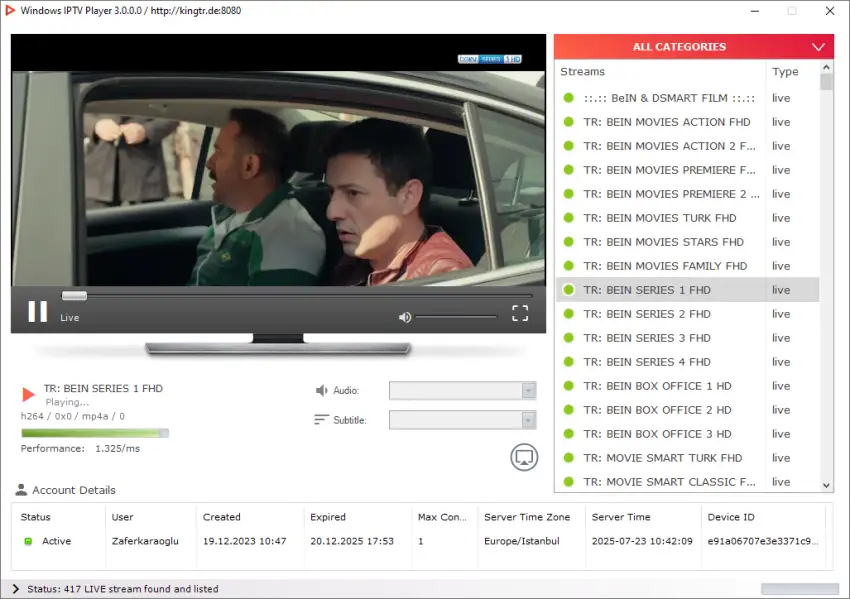The width and height of the screenshot is (850, 599).
Task: Click the green performance progress bar
Action: pyautogui.click(x=95, y=433)
